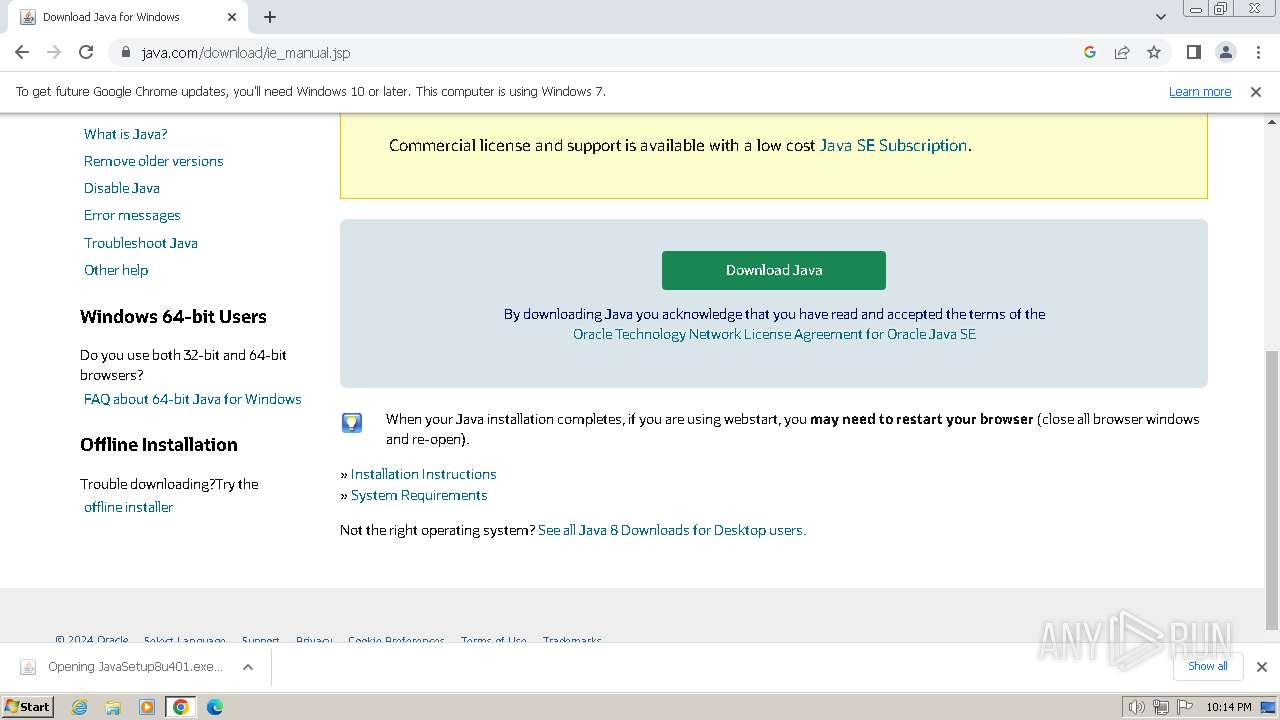Open the volume speaker tray icon
1280x720 pixels.
(1136, 707)
